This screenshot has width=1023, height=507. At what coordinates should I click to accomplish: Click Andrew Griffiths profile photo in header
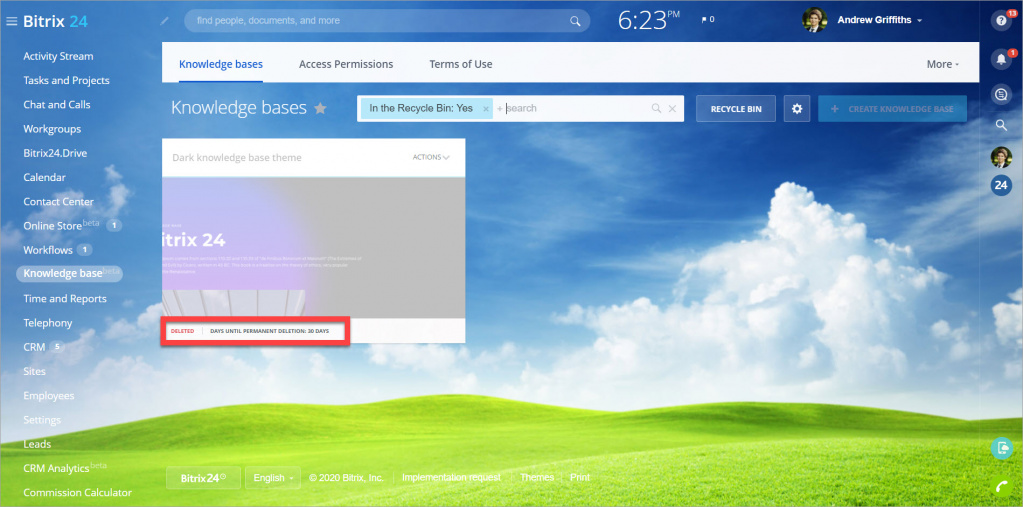pyautogui.click(x=814, y=20)
